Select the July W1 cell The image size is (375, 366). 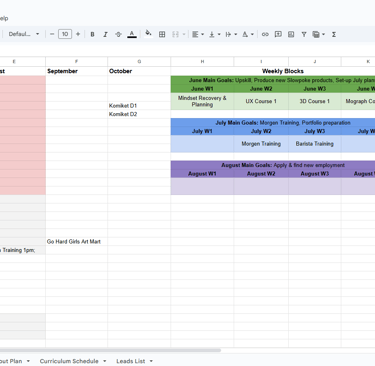coord(202,131)
